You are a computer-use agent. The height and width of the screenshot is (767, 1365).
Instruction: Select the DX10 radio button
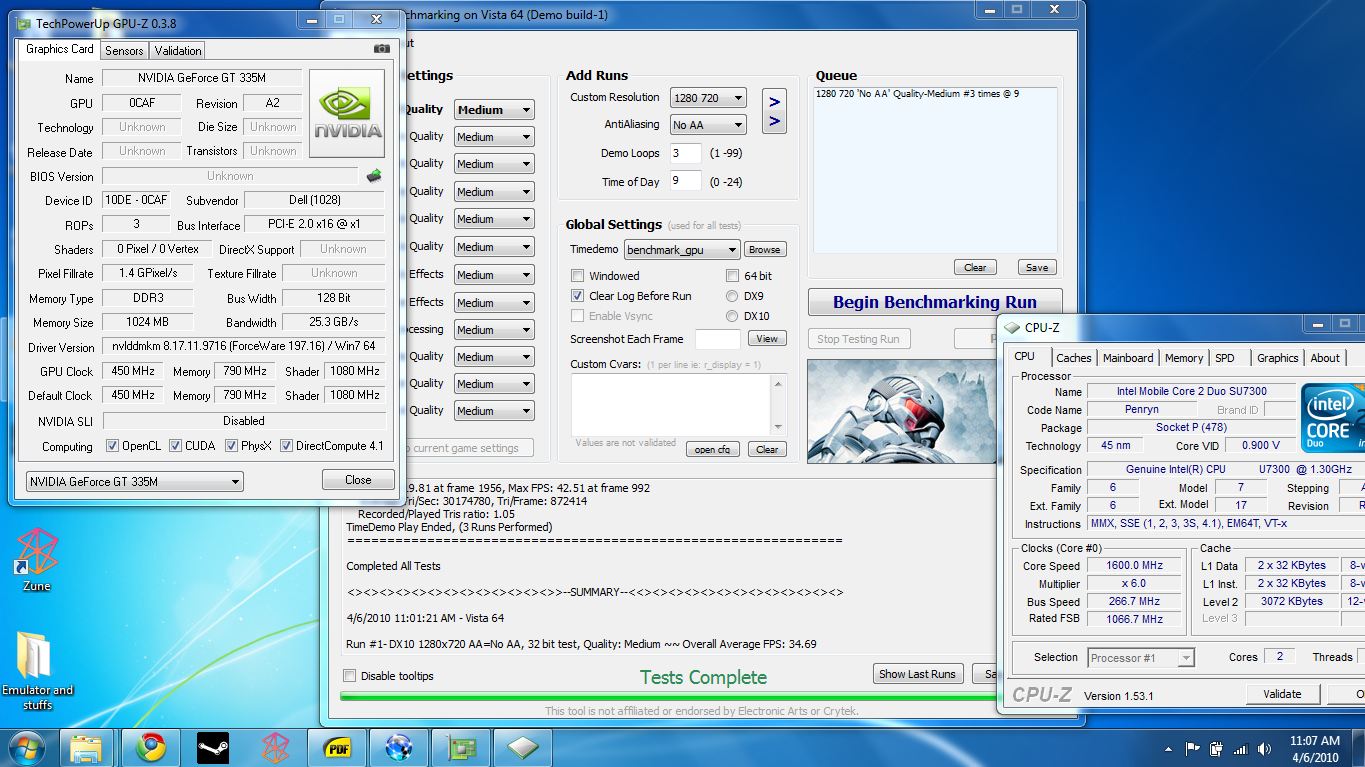click(x=732, y=316)
